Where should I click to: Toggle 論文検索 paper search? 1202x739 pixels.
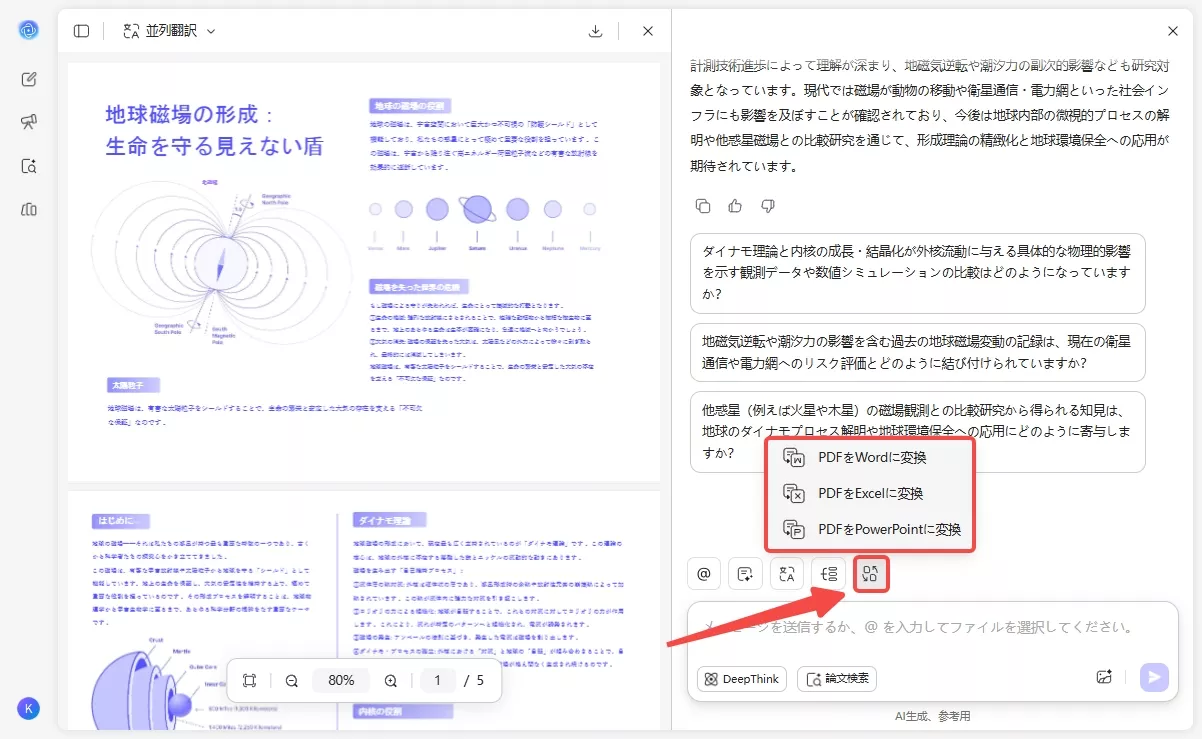pyautogui.click(x=837, y=679)
